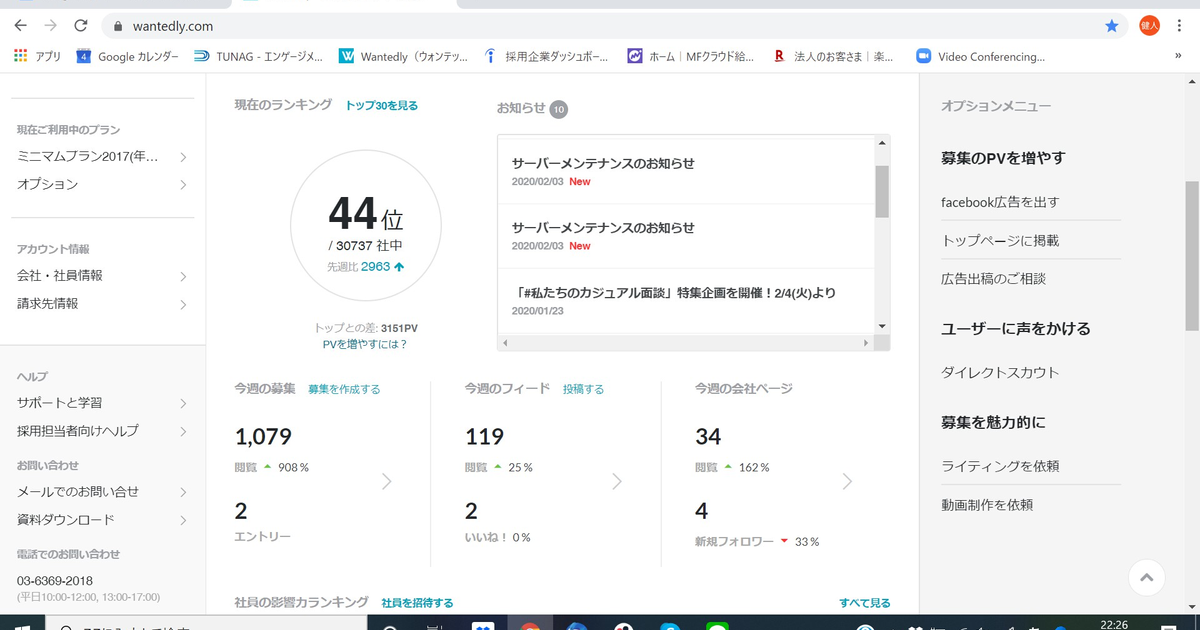
Task: Select ダイレクトスカウト in the option menu
Action: pos(1000,372)
